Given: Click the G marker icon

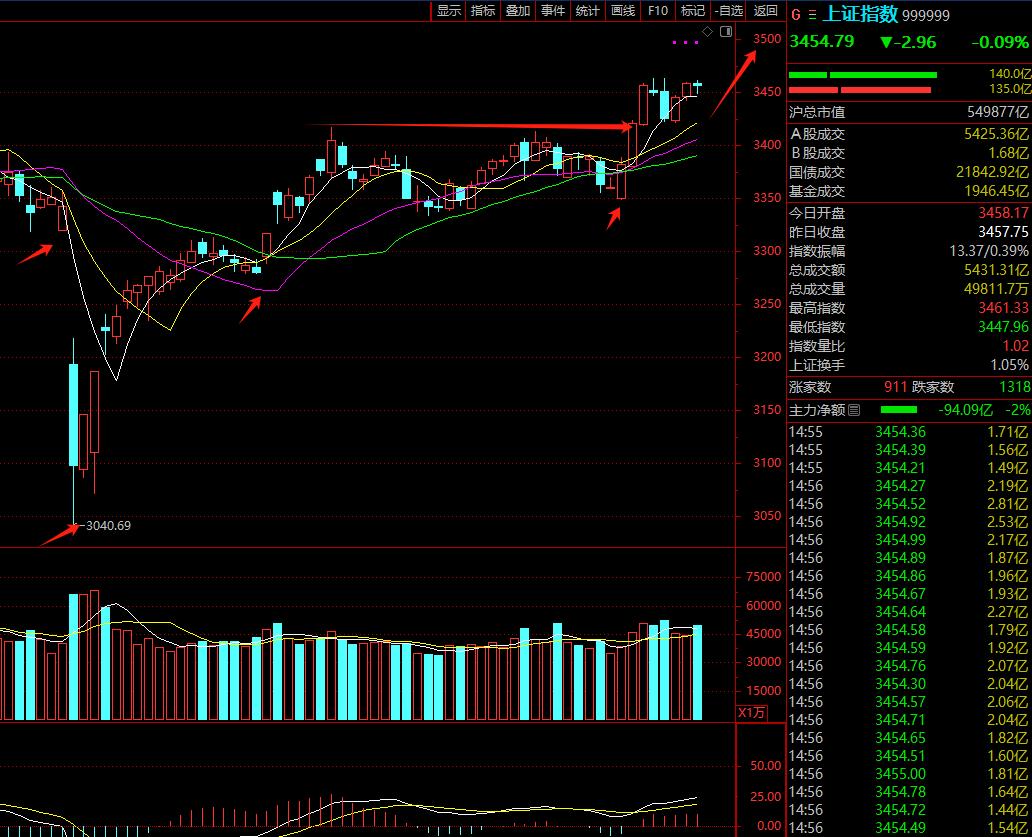Looking at the screenshot, I should (796, 14).
